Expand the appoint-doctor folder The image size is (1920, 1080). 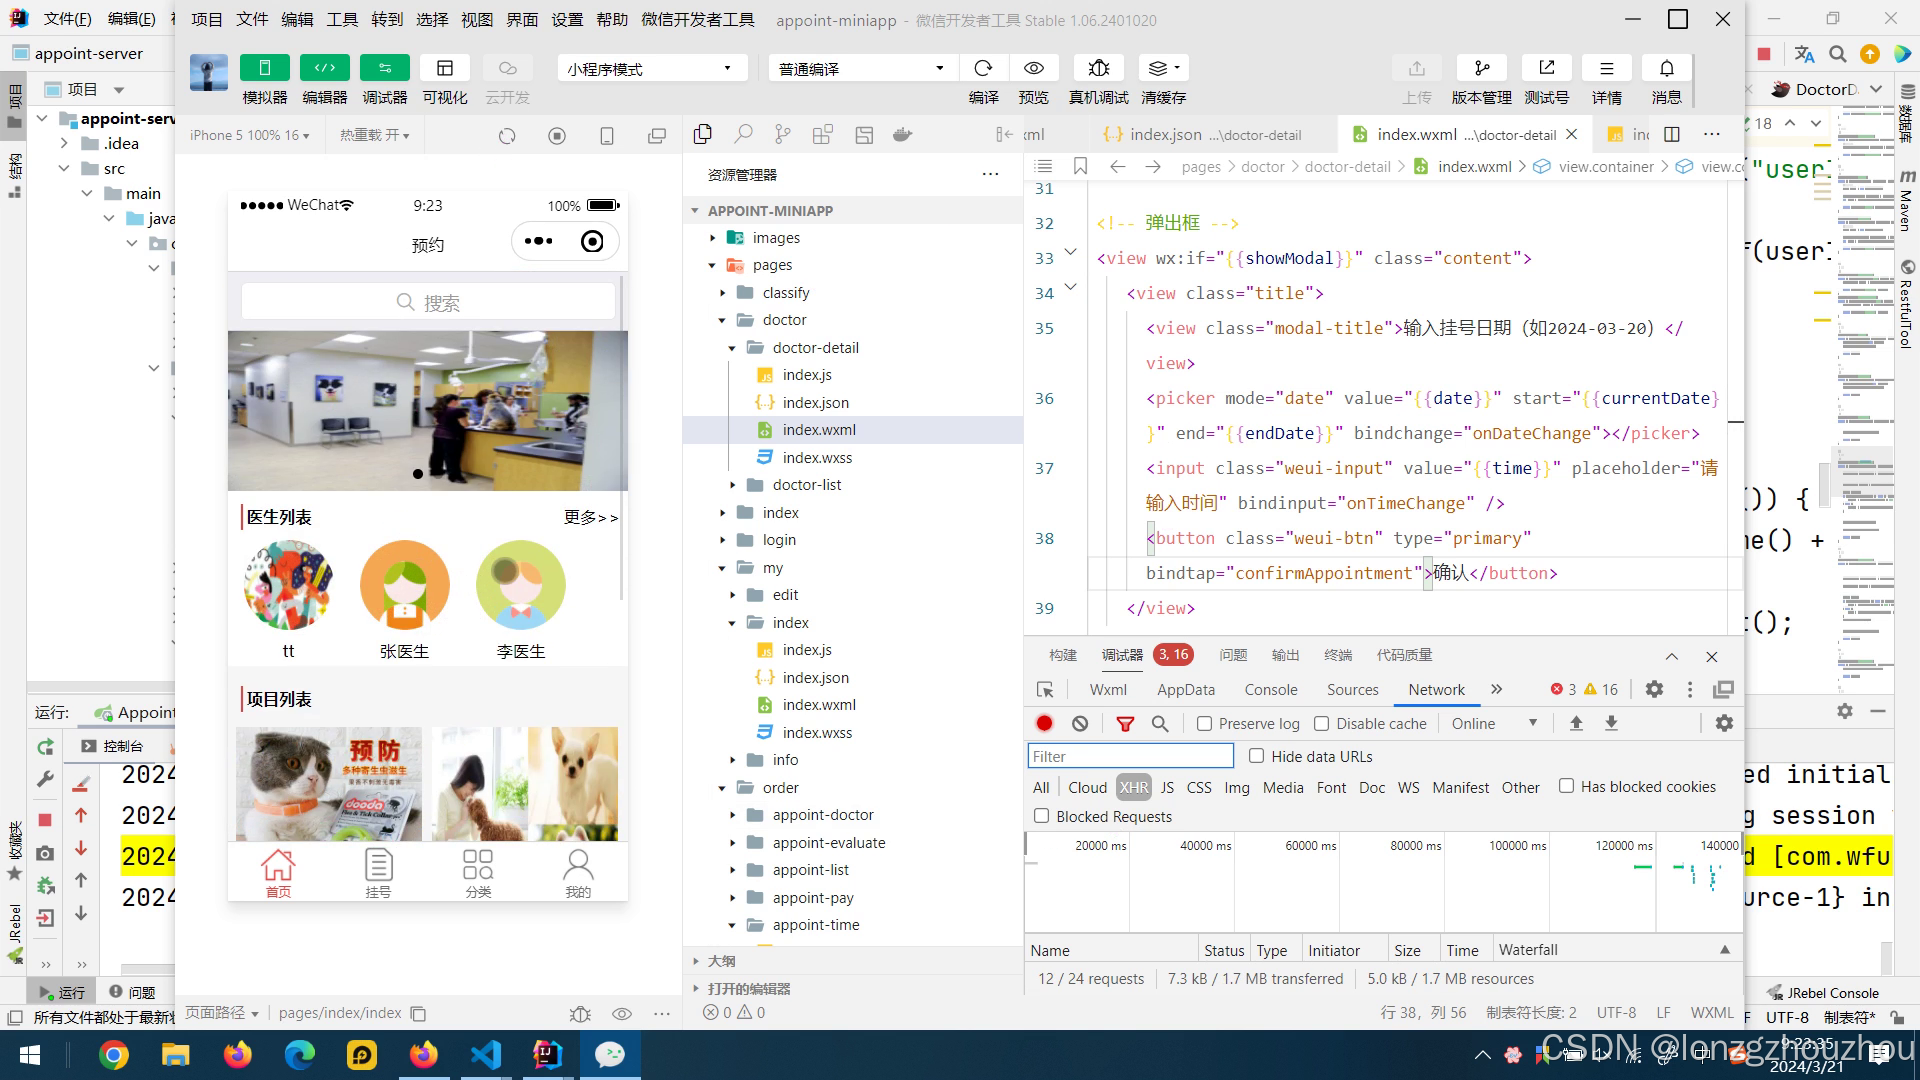coord(822,815)
